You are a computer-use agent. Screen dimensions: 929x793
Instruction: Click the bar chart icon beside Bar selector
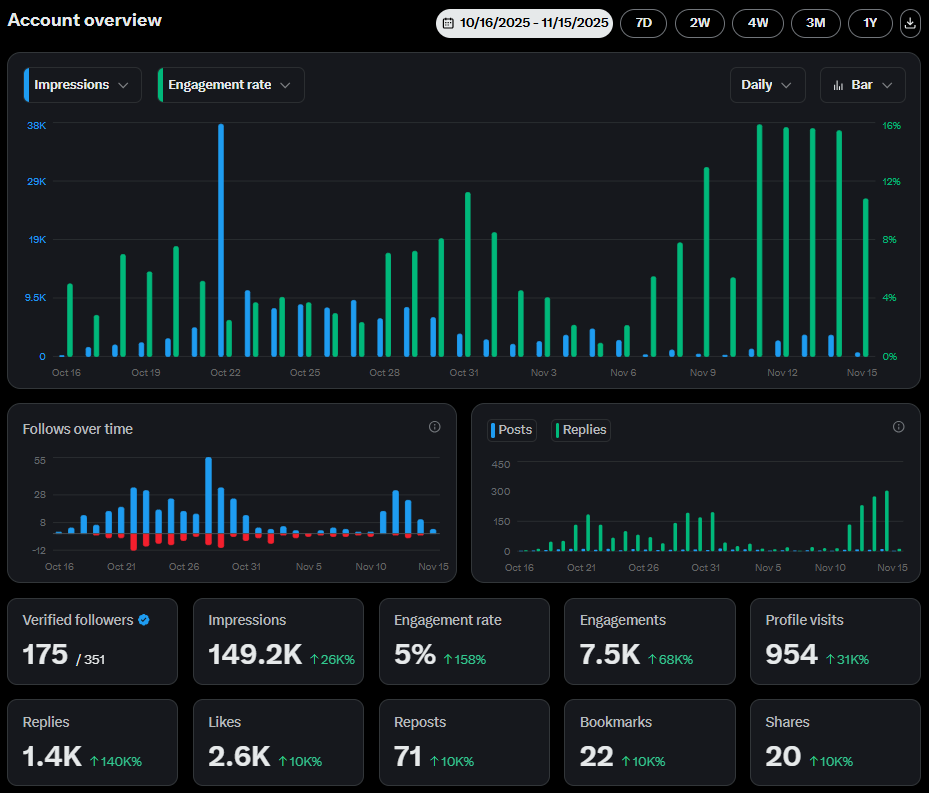tap(840, 85)
